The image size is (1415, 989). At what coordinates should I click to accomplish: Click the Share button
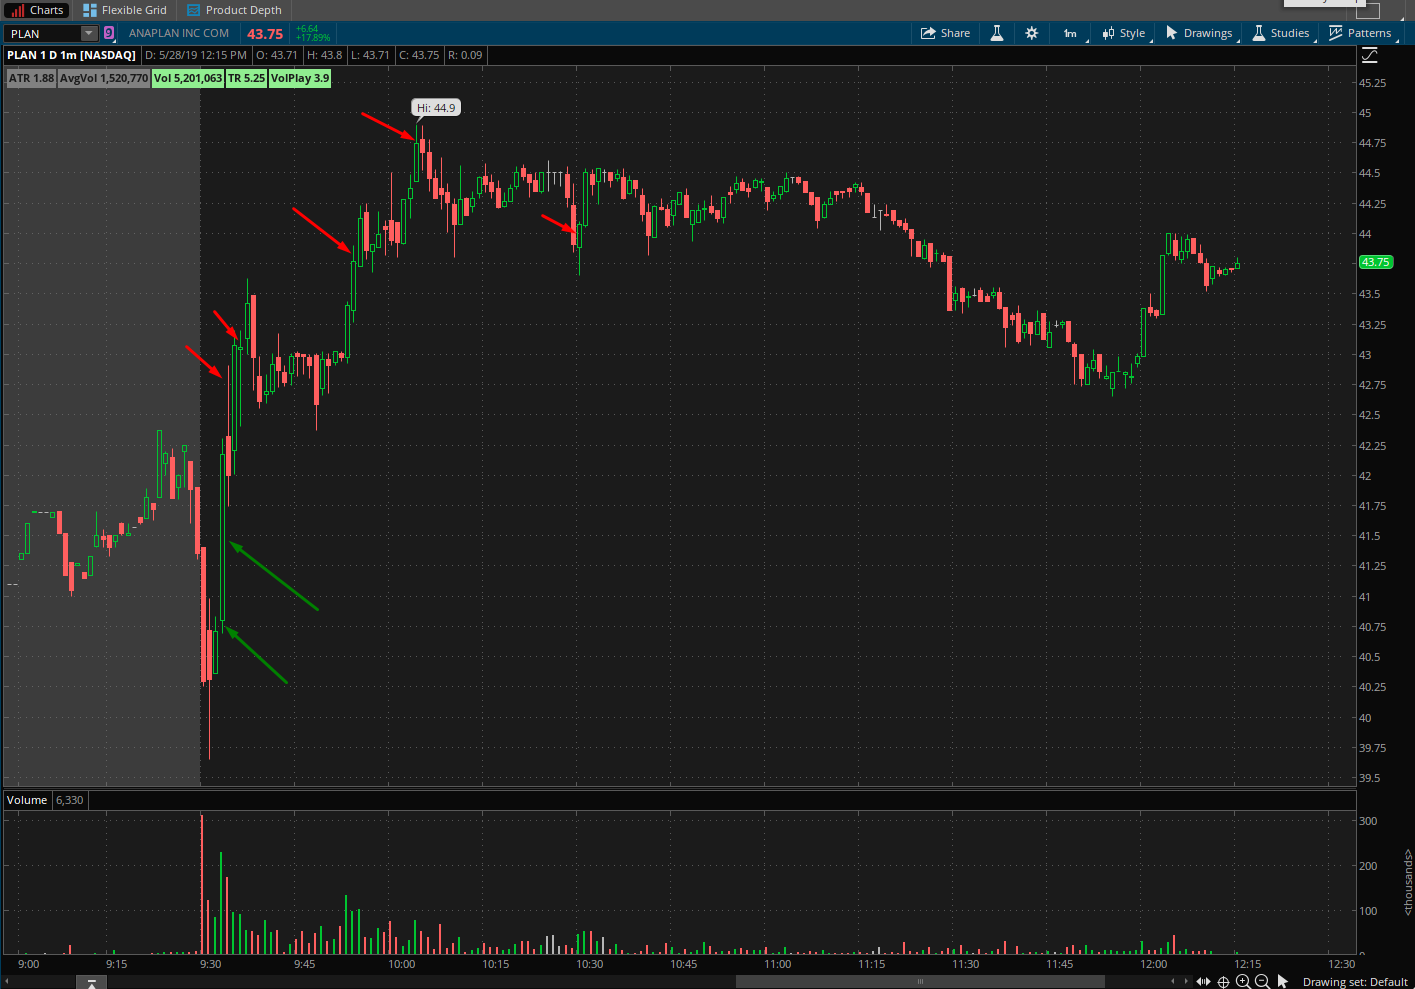coord(946,33)
